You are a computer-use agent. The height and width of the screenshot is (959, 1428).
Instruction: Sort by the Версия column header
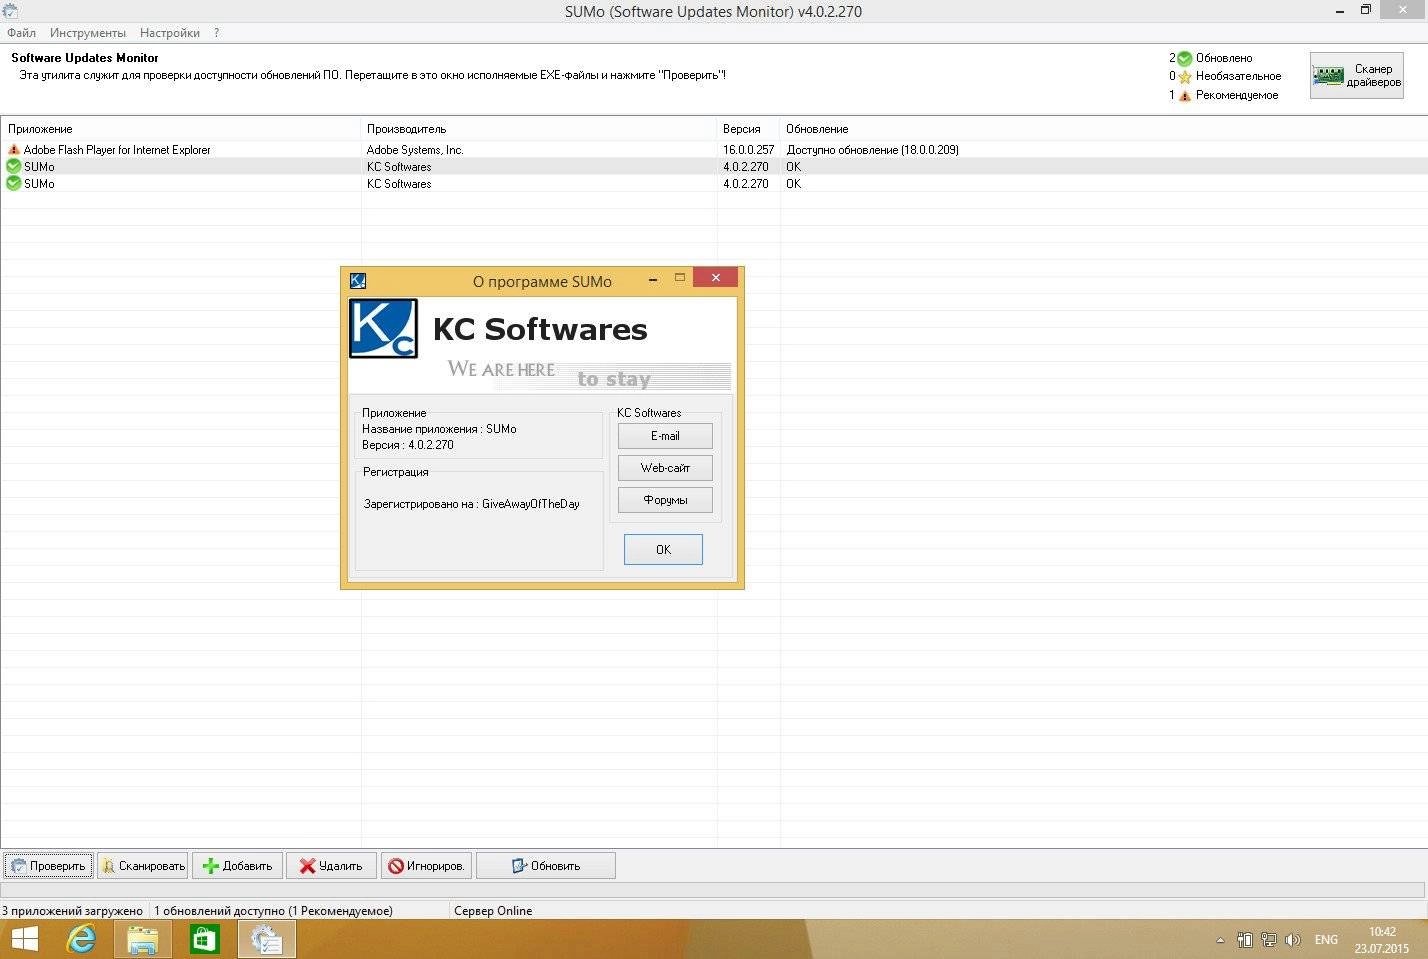point(748,129)
